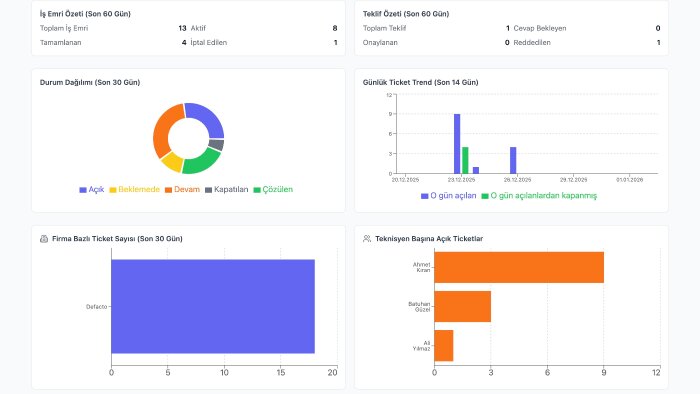
Task: Click the people icon beside Teknisyen Başına Açık Ticketlar
Action: (x=367, y=239)
